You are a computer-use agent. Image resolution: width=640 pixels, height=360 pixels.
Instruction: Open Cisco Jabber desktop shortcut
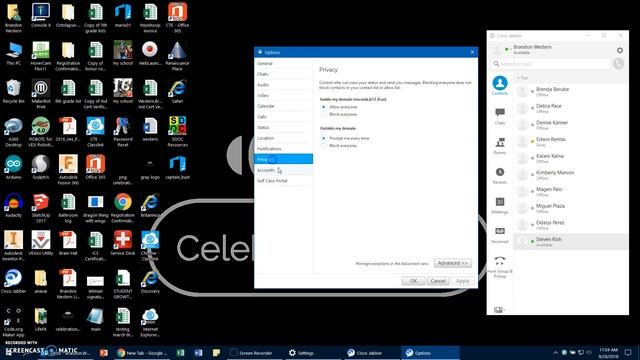(x=13, y=281)
